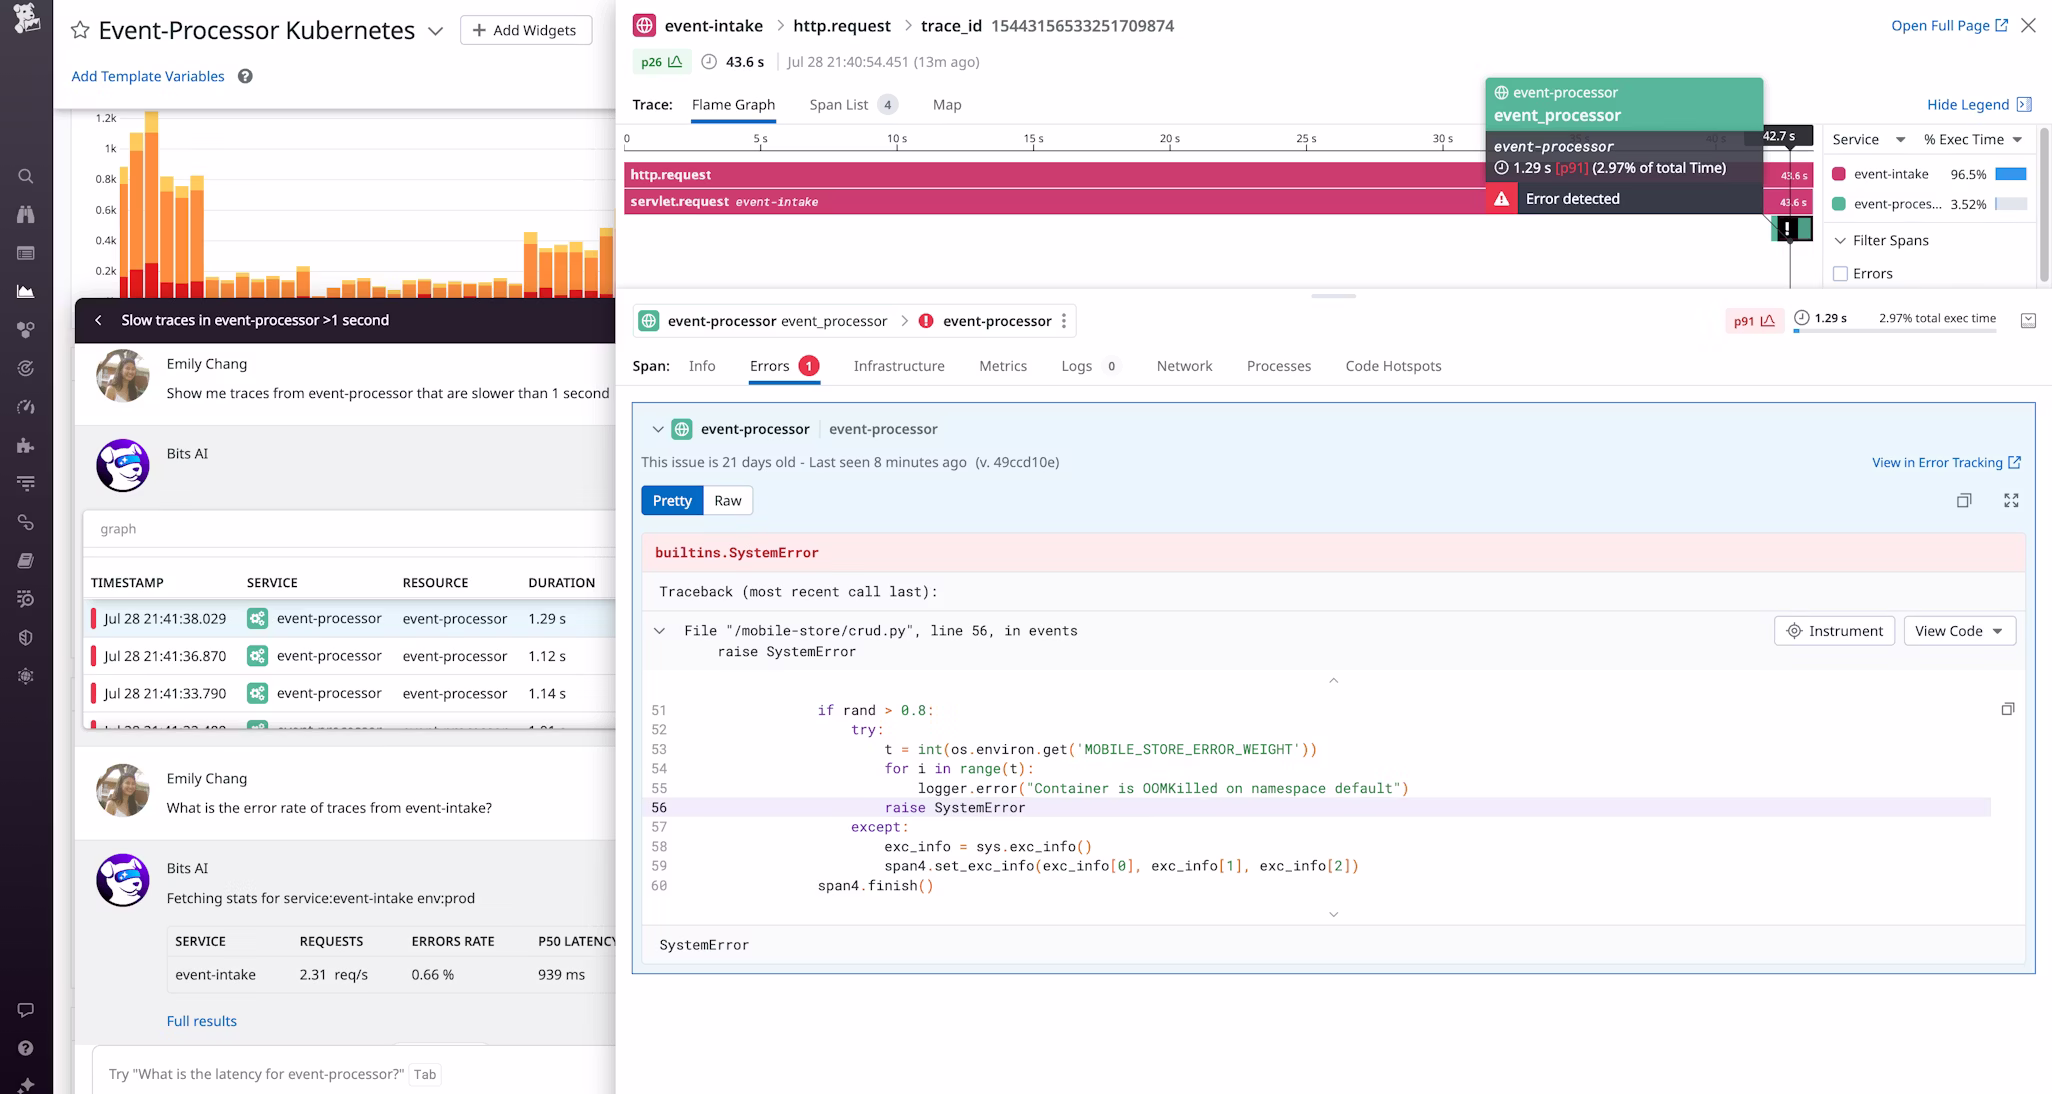Open the View Code dropdown
The height and width of the screenshot is (1094, 2052).
[x=1958, y=631]
